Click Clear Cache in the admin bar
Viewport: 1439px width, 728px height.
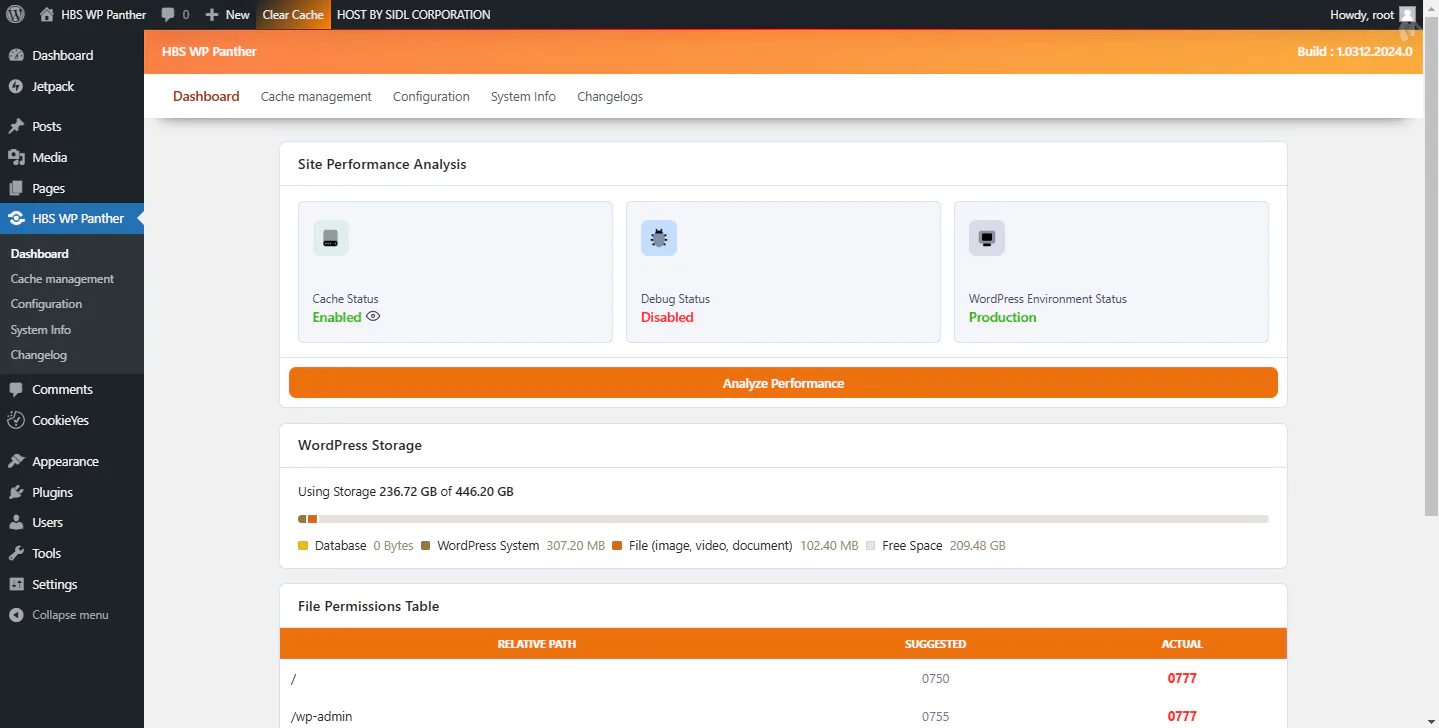click(x=293, y=15)
